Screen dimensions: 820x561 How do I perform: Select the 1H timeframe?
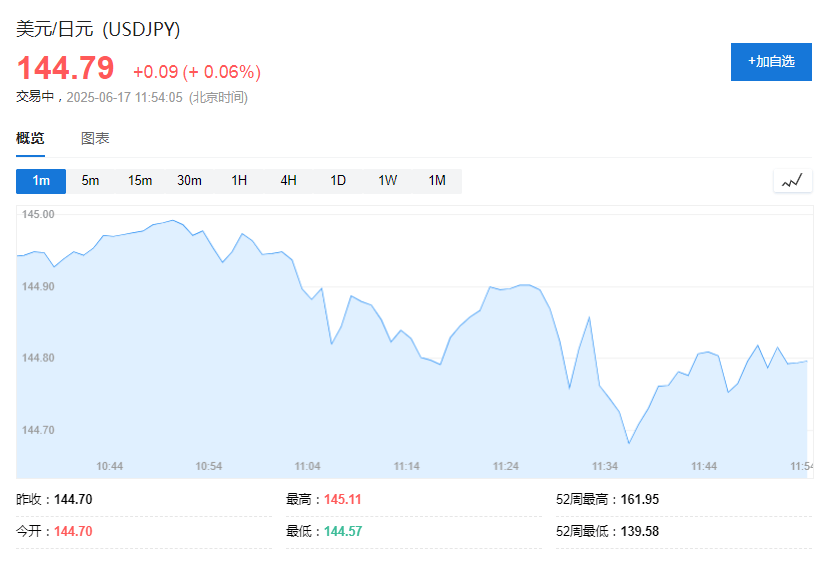pos(239,181)
